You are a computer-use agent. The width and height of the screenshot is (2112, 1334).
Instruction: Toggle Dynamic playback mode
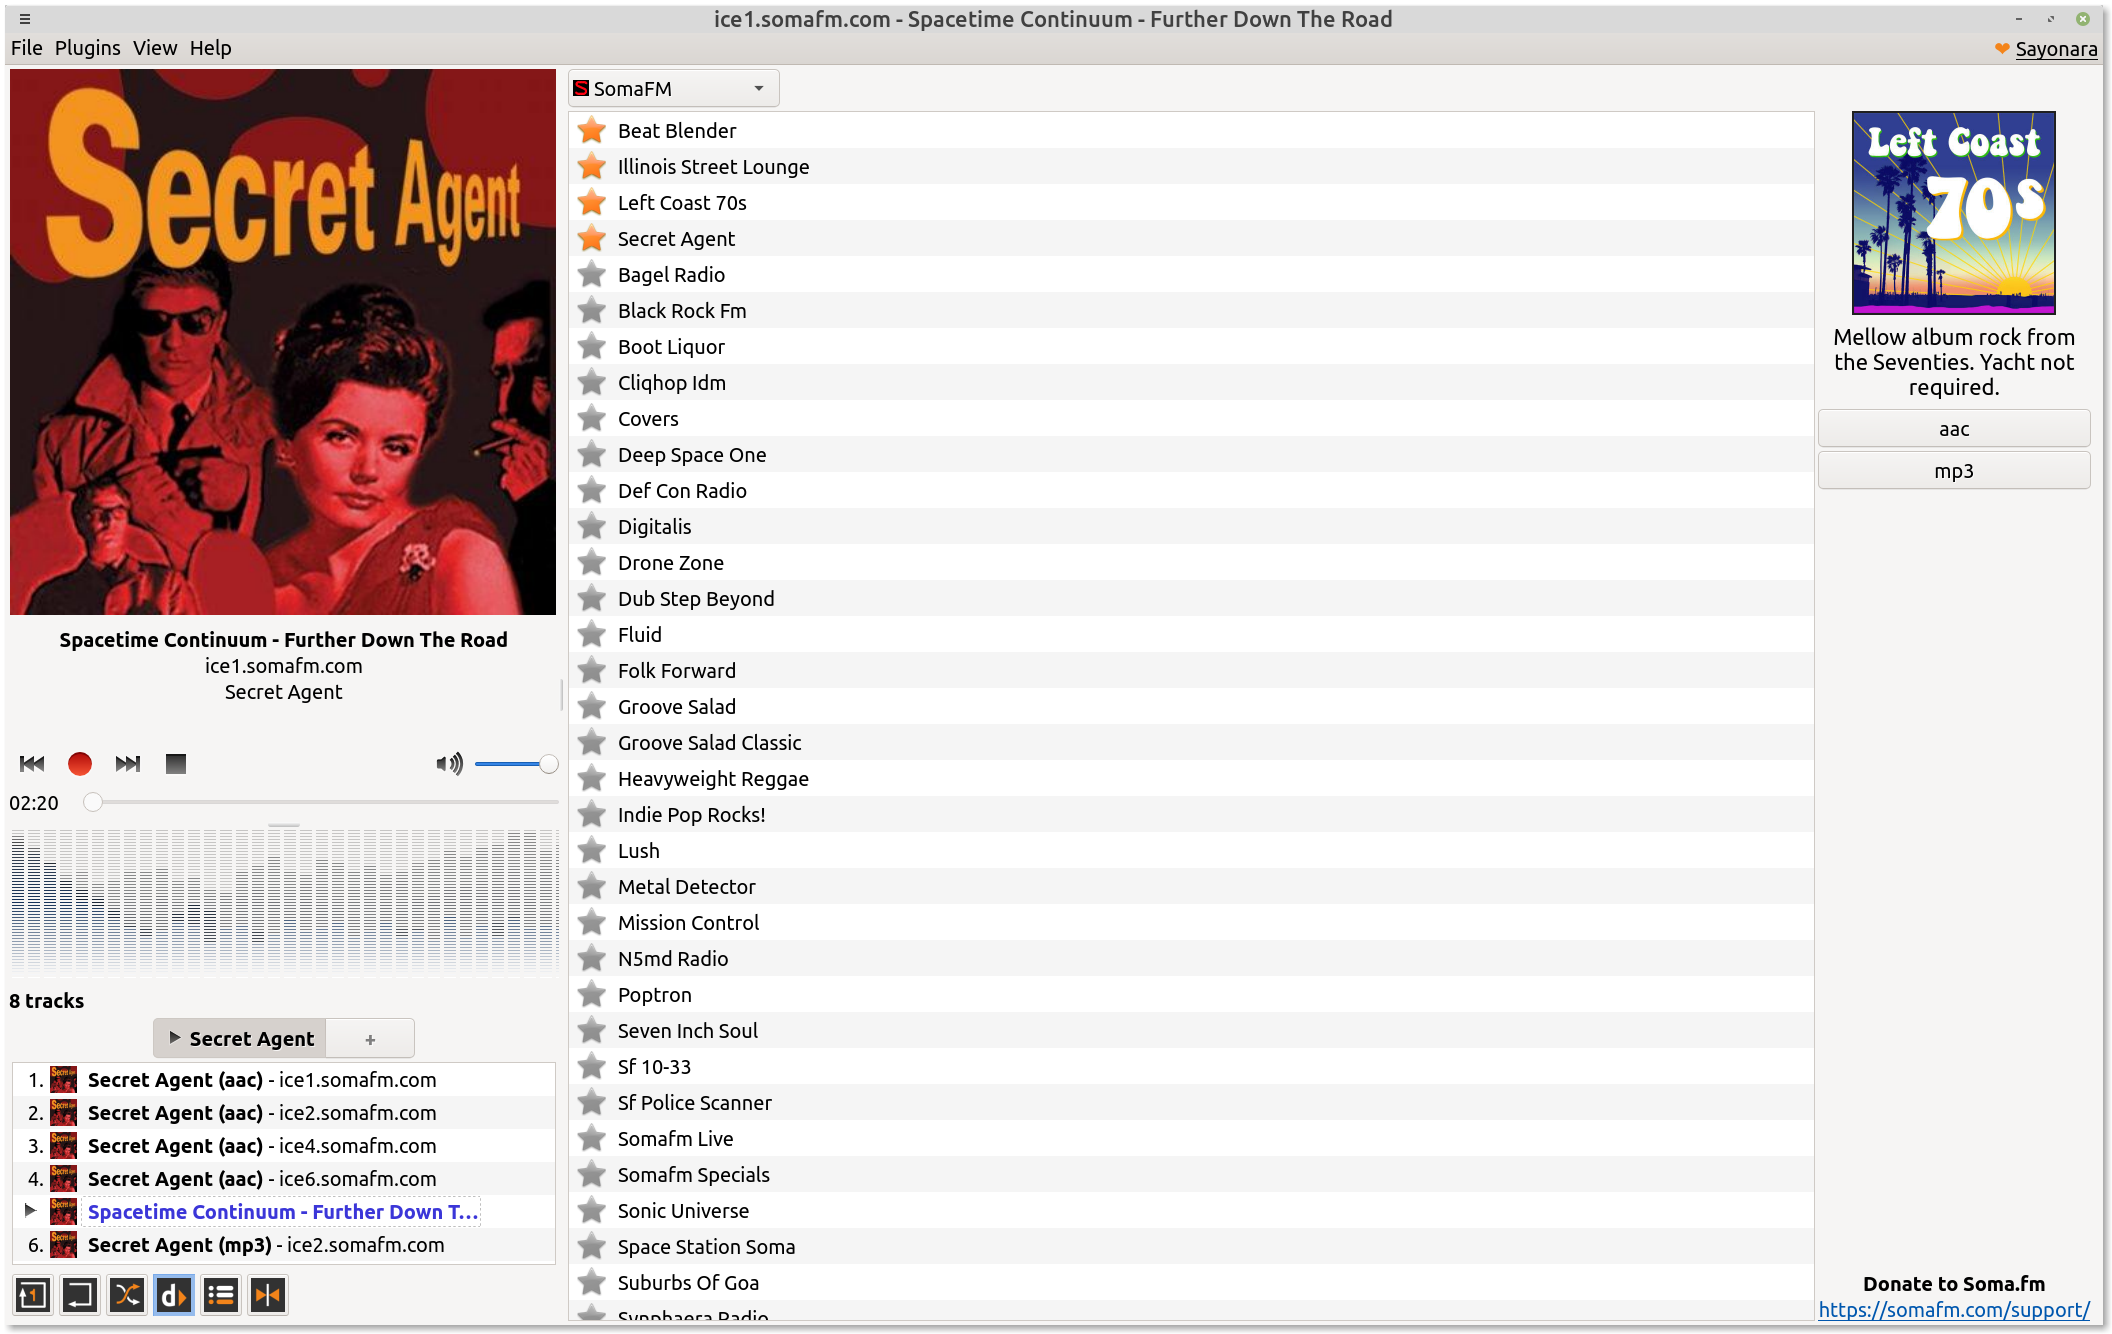click(174, 1295)
